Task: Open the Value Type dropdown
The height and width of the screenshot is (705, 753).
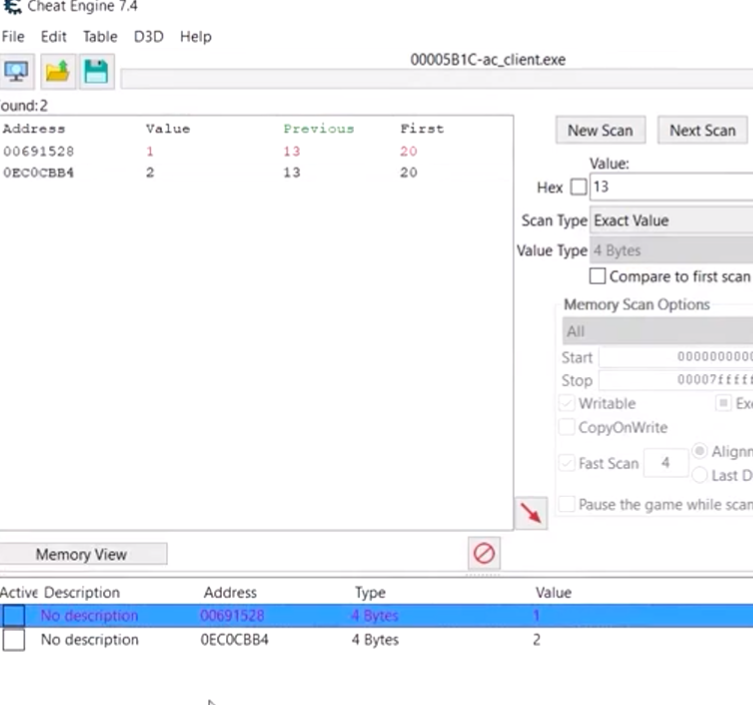Action: (x=672, y=250)
